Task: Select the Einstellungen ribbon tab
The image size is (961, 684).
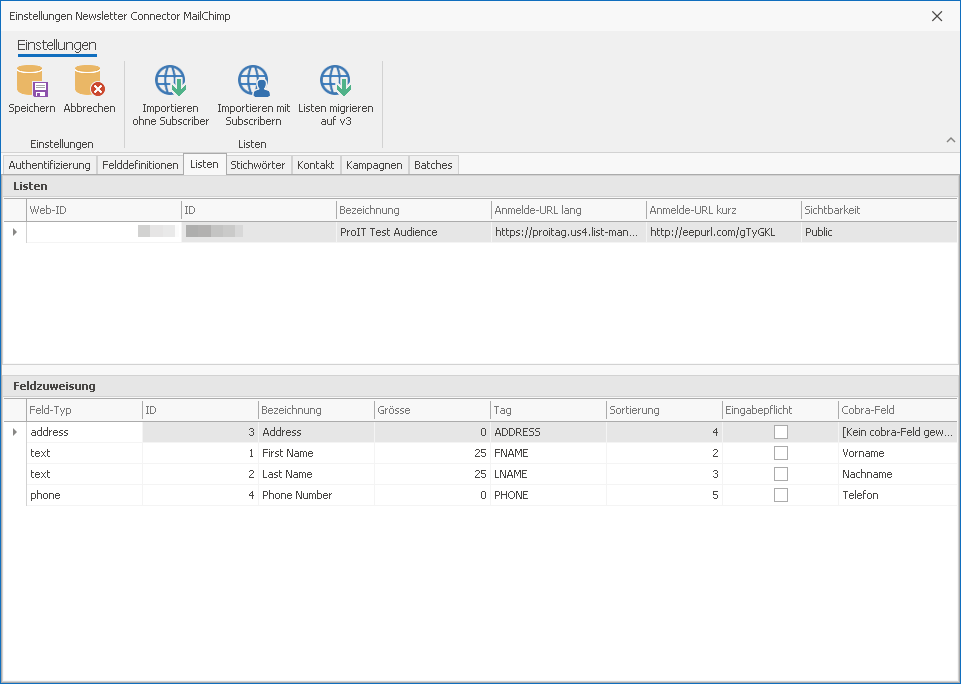Action: click(x=57, y=45)
